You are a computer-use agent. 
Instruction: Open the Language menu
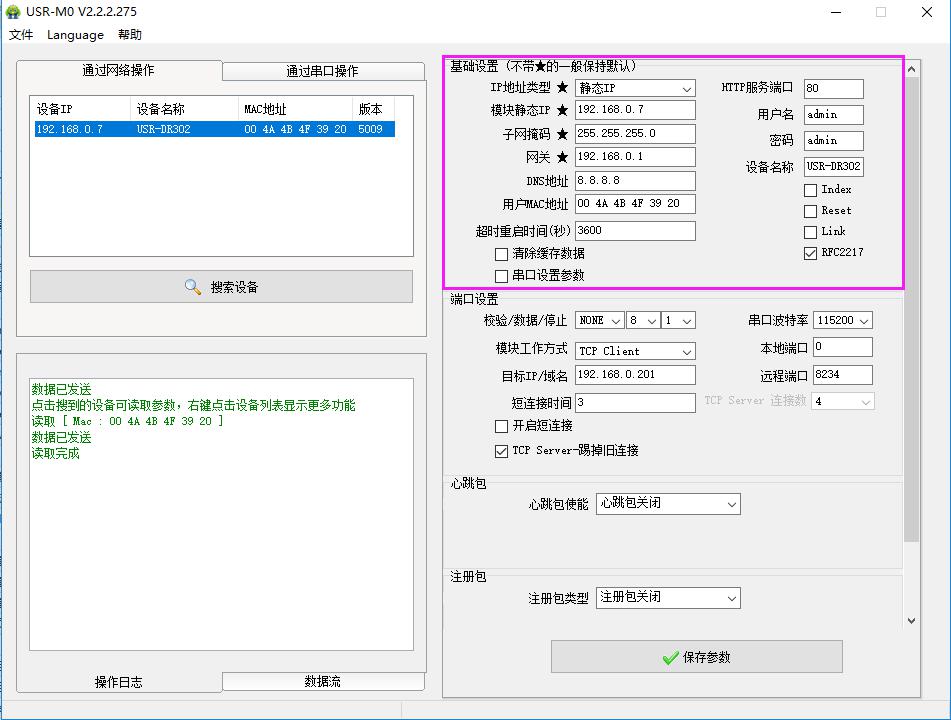click(x=75, y=35)
